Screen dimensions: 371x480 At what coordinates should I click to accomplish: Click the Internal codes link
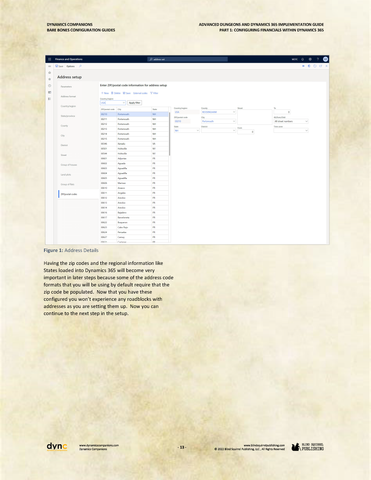click(140, 93)
